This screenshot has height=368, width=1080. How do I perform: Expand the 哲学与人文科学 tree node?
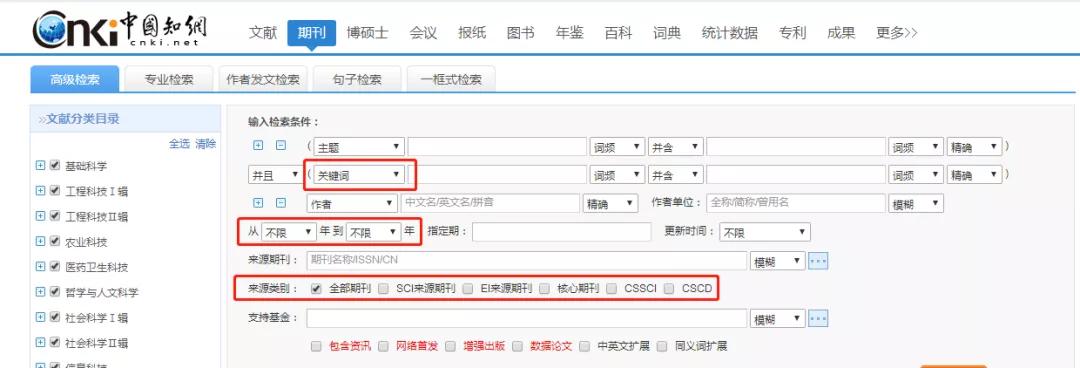[40, 292]
